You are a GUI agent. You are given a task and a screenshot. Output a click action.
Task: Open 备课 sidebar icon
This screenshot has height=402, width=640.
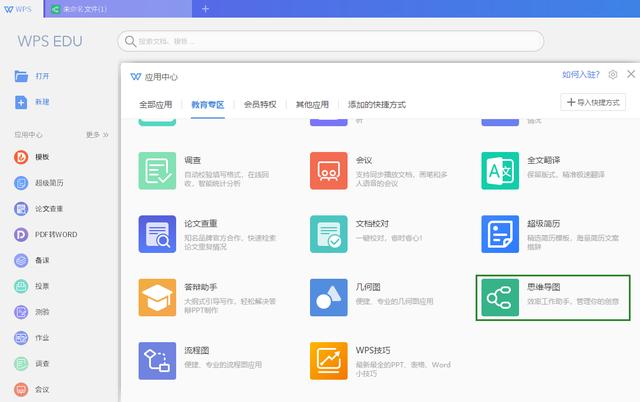[x=21, y=260]
